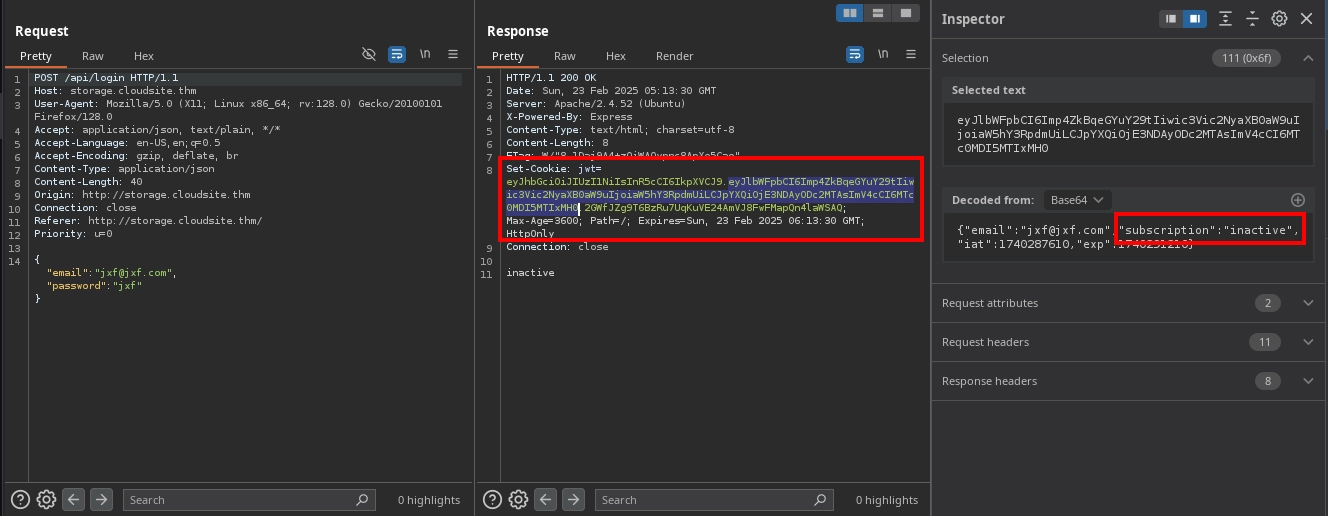Open Response search settings gear
This screenshot has height=516, width=1328.
pyautogui.click(x=518, y=500)
